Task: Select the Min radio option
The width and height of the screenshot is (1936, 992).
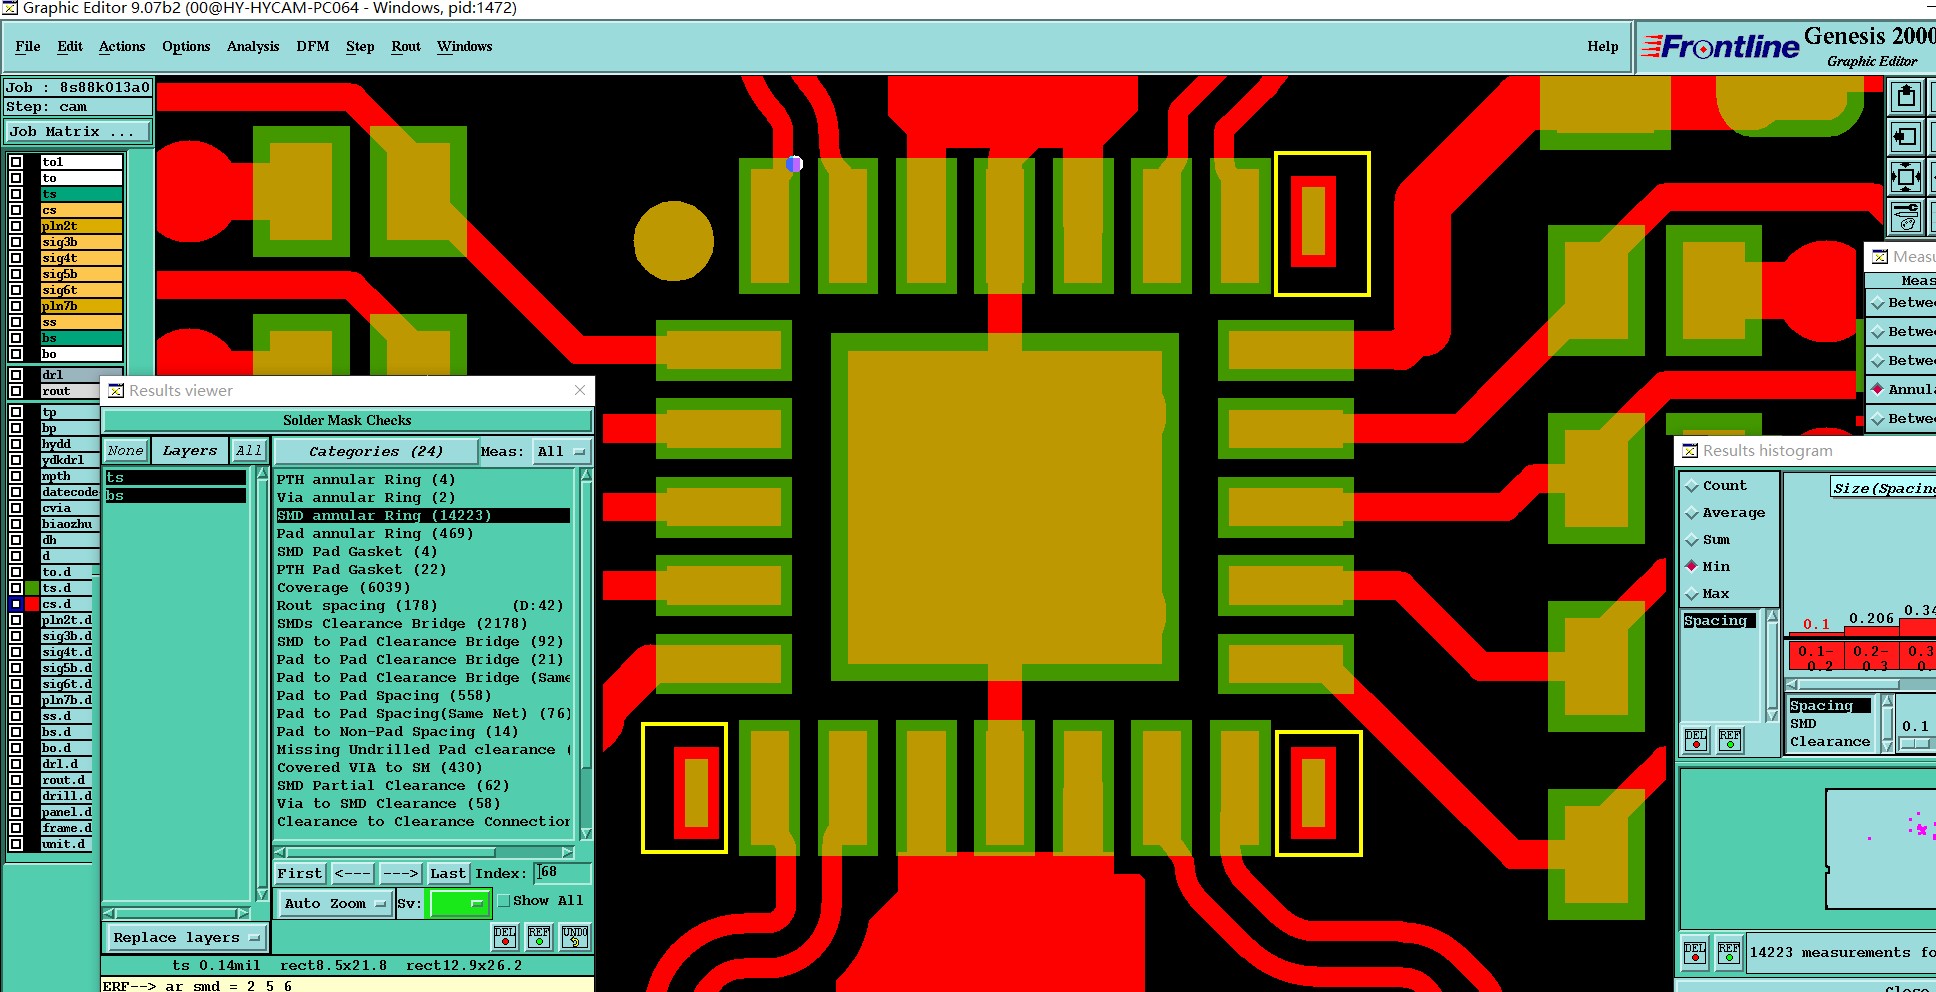Action: click(x=1692, y=566)
